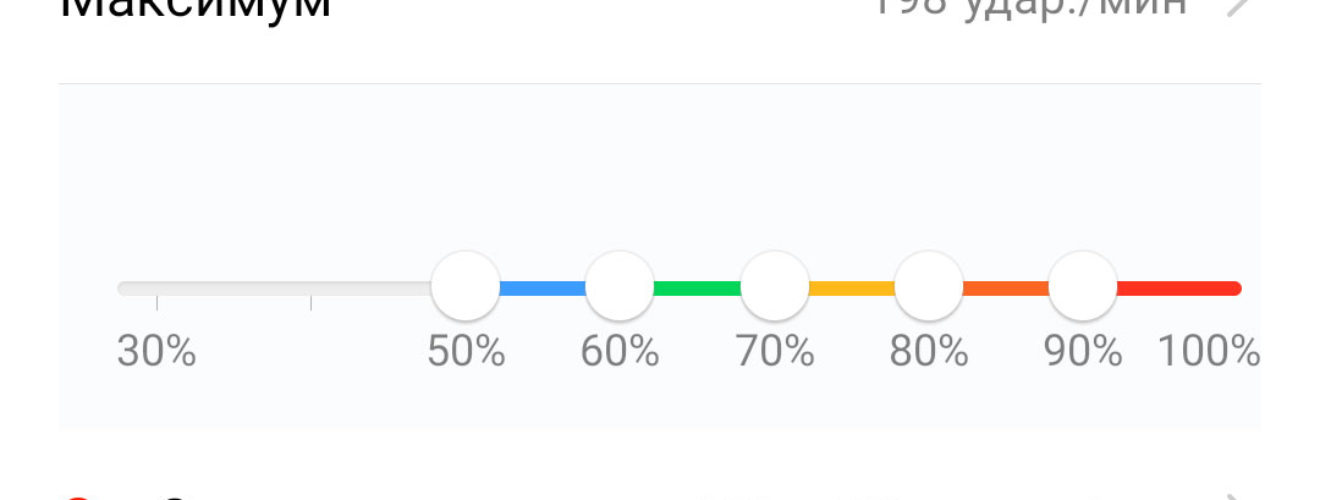The height and width of the screenshot is (500, 1320).
Task: Click the gray inactive slider track
Action: tap(274, 288)
